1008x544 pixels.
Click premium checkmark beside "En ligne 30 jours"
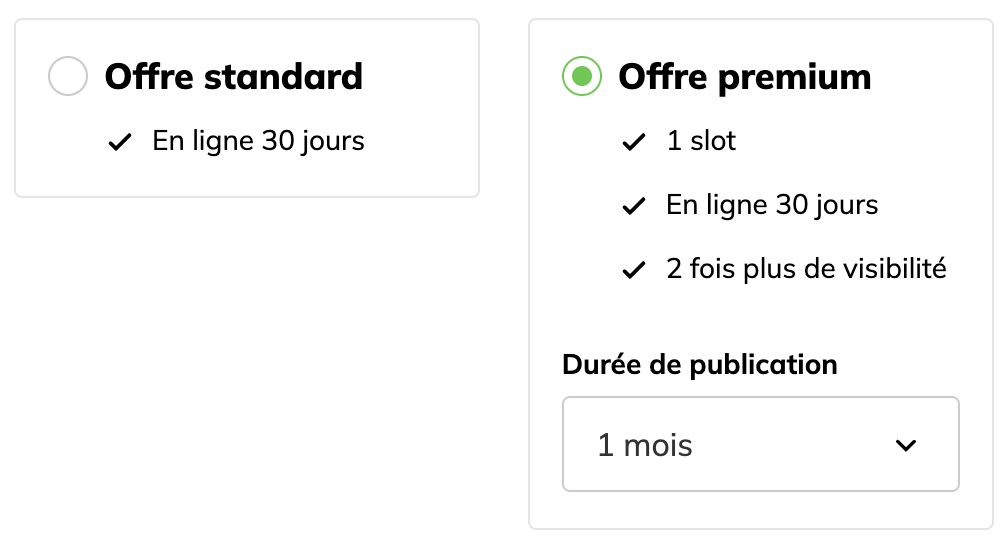pyautogui.click(x=633, y=207)
